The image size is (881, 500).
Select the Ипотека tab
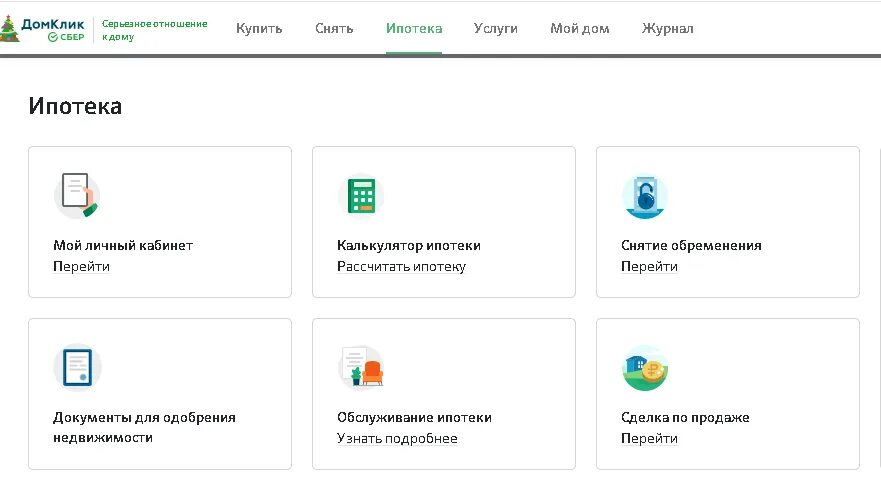tap(414, 28)
